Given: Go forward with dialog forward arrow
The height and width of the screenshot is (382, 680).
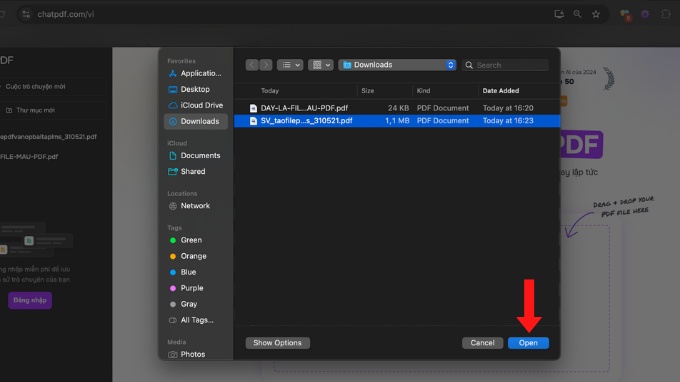Looking at the screenshot, I should click(x=266, y=65).
